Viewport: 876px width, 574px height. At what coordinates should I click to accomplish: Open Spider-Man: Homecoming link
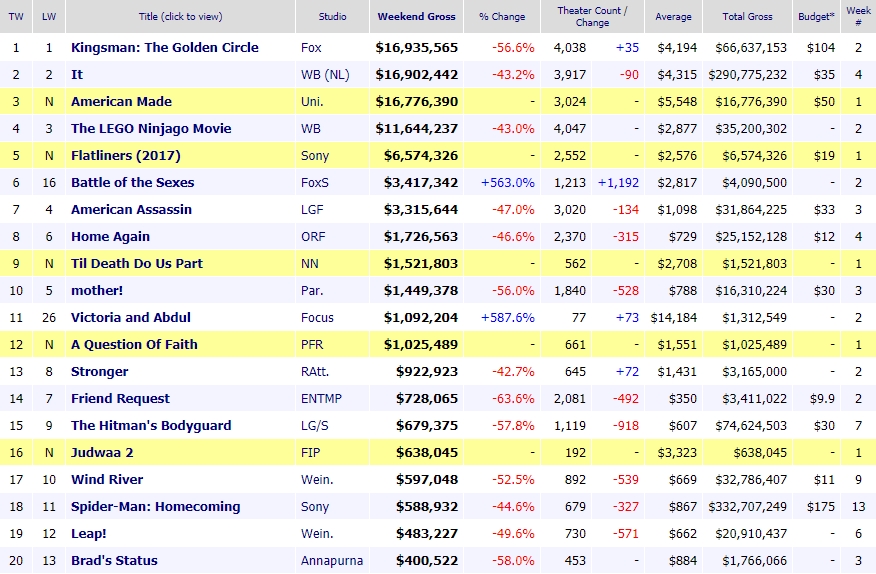click(155, 506)
